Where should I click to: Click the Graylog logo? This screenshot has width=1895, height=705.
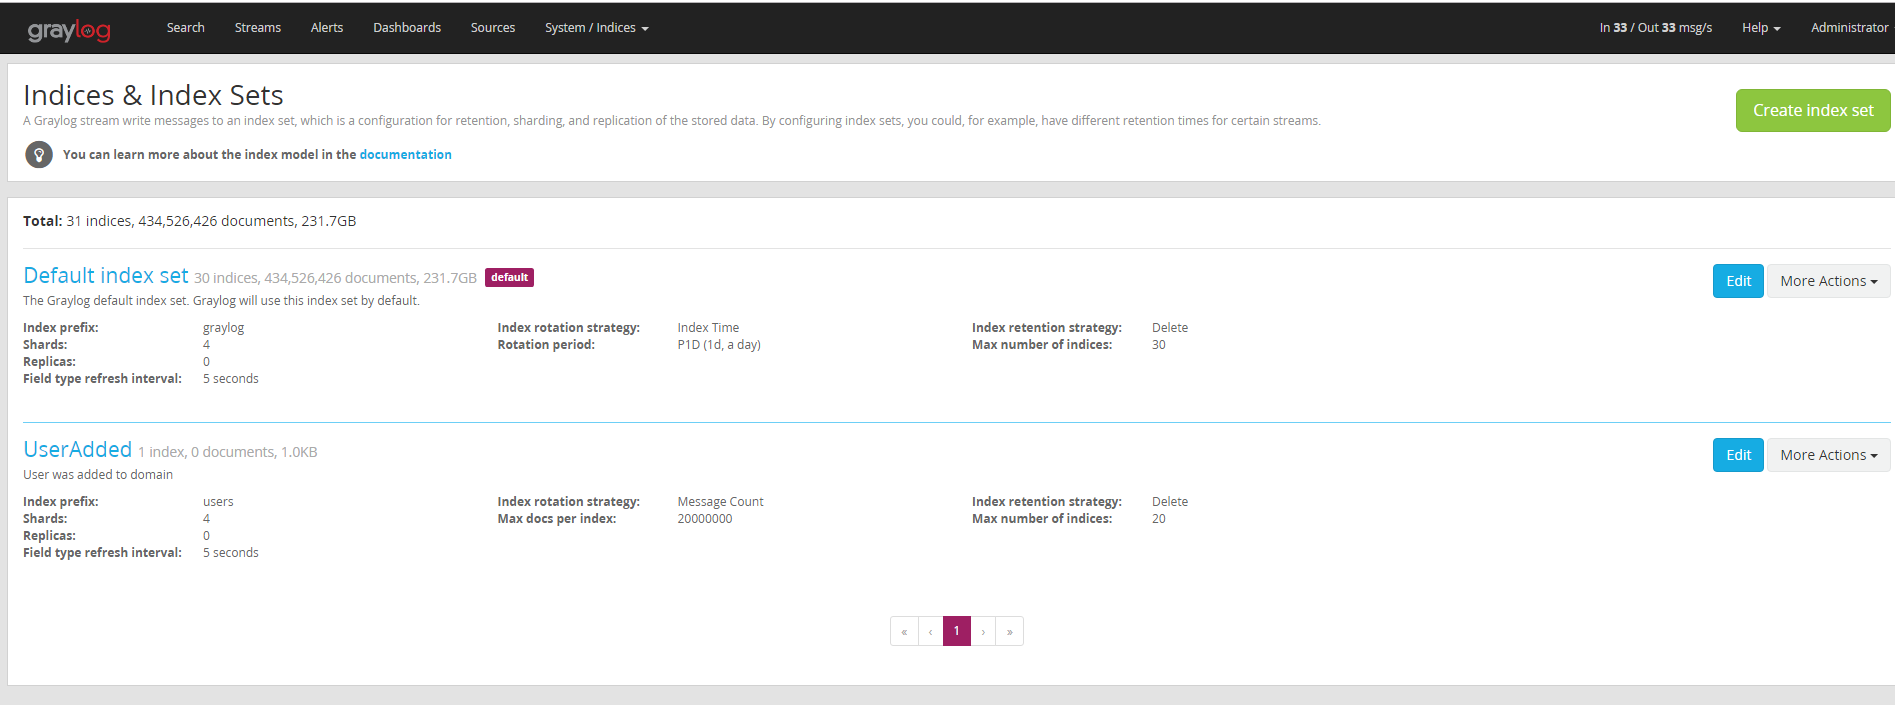point(69,30)
